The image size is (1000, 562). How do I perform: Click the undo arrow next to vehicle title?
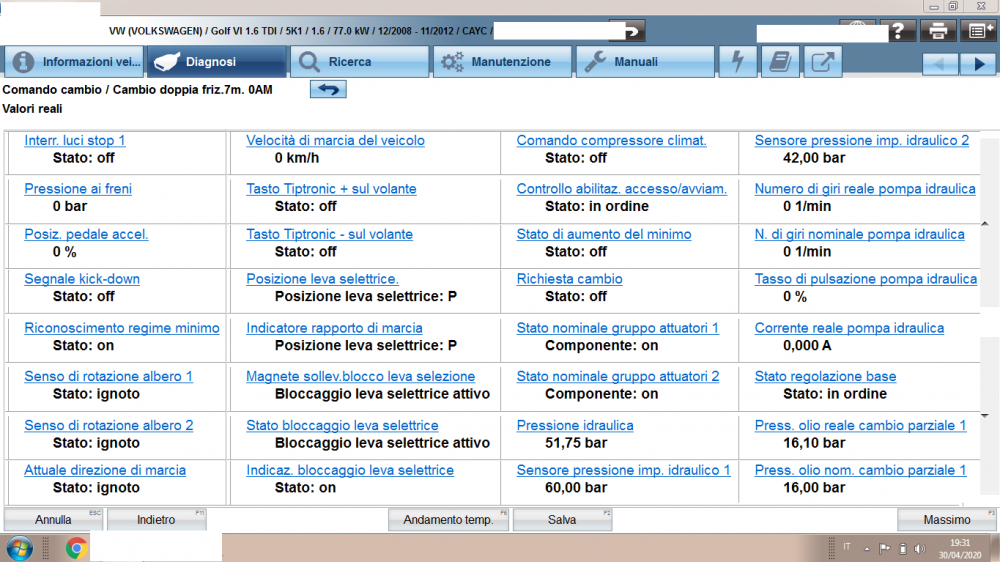(x=627, y=30)
